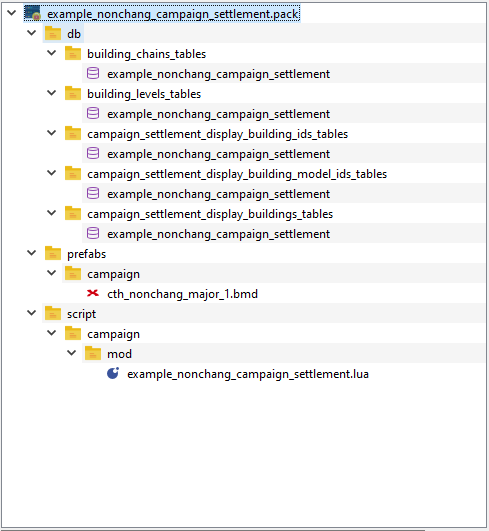Select campaign_settlement_display_building_ids_tables folder
This screenshot has width=489, height=531.
coord(217,134)
